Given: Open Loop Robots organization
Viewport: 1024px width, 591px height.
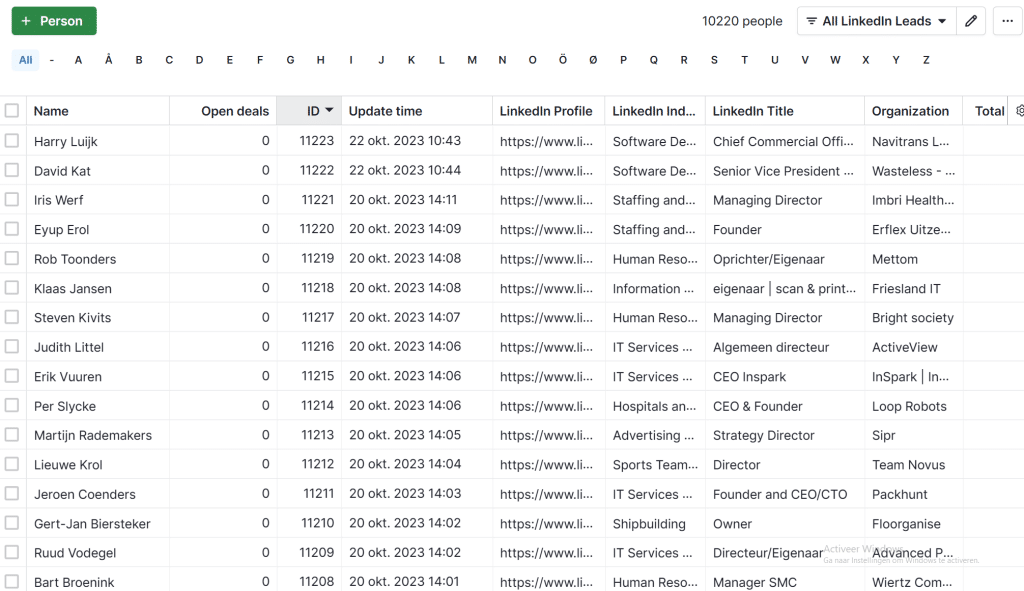Looking at the screenshot, I should coord(909,406).
